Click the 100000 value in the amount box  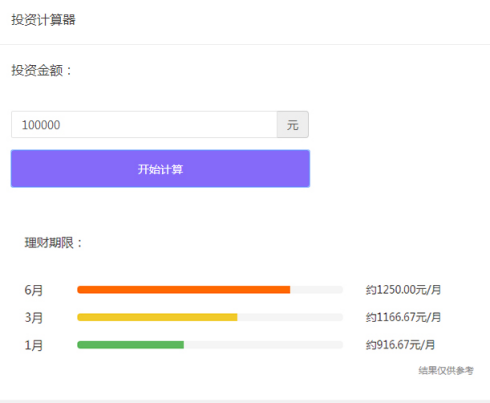[x=41, y=125]
